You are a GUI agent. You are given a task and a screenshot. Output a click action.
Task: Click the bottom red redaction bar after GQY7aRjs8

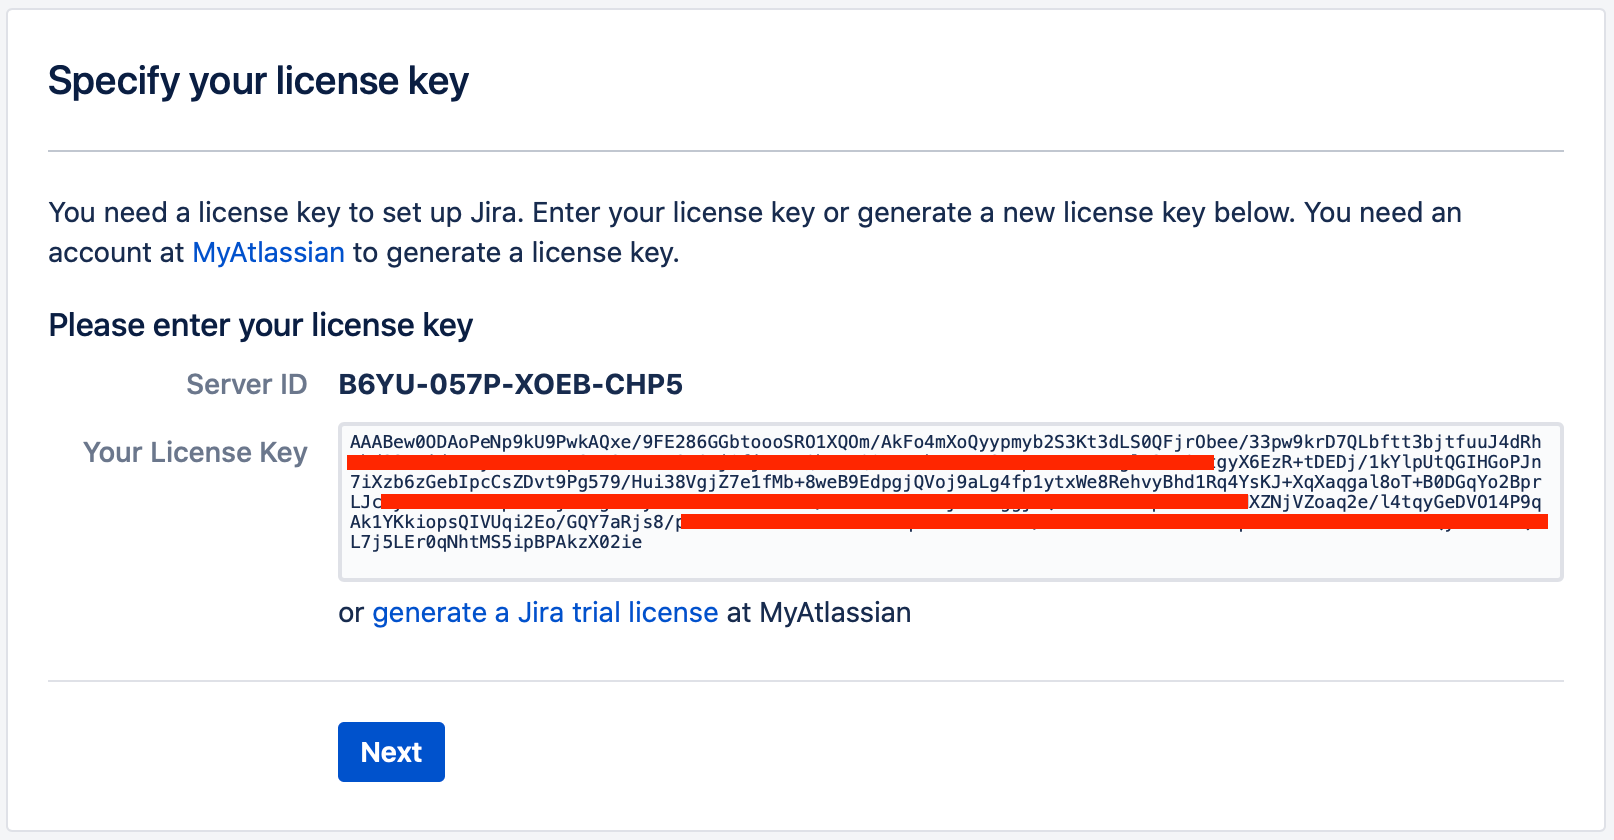click(x=1113, y=521)
